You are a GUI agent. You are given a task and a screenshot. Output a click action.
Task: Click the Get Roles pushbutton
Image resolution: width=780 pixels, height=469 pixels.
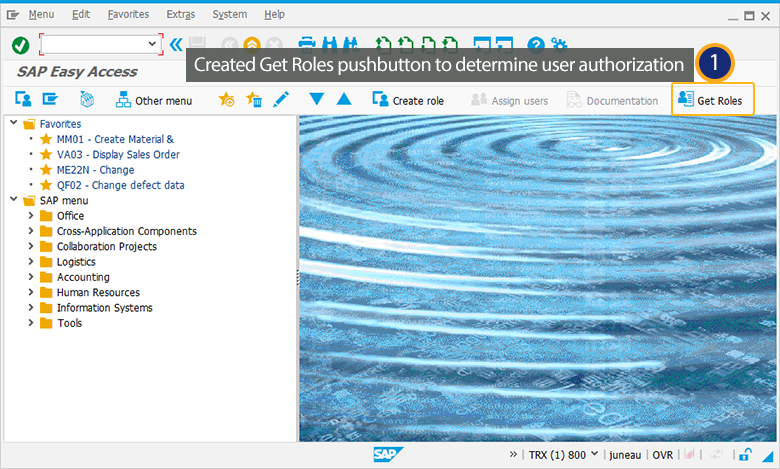coord(712,100)
